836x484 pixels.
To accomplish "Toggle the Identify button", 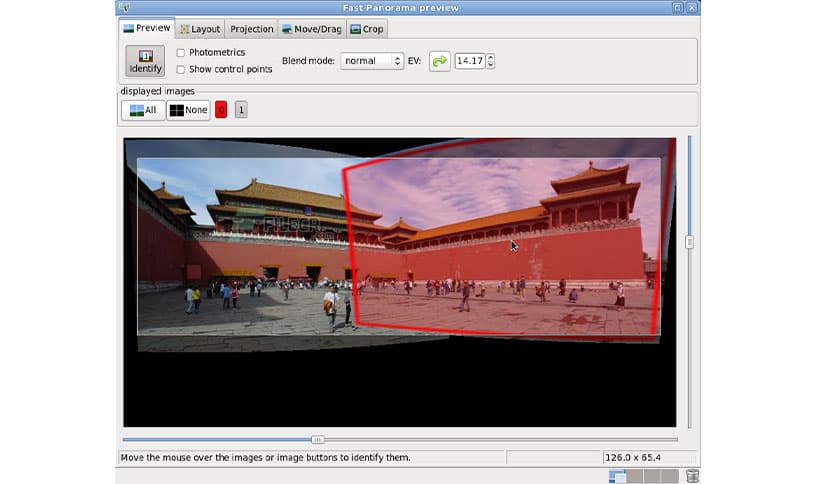I will tap(145, 61).
